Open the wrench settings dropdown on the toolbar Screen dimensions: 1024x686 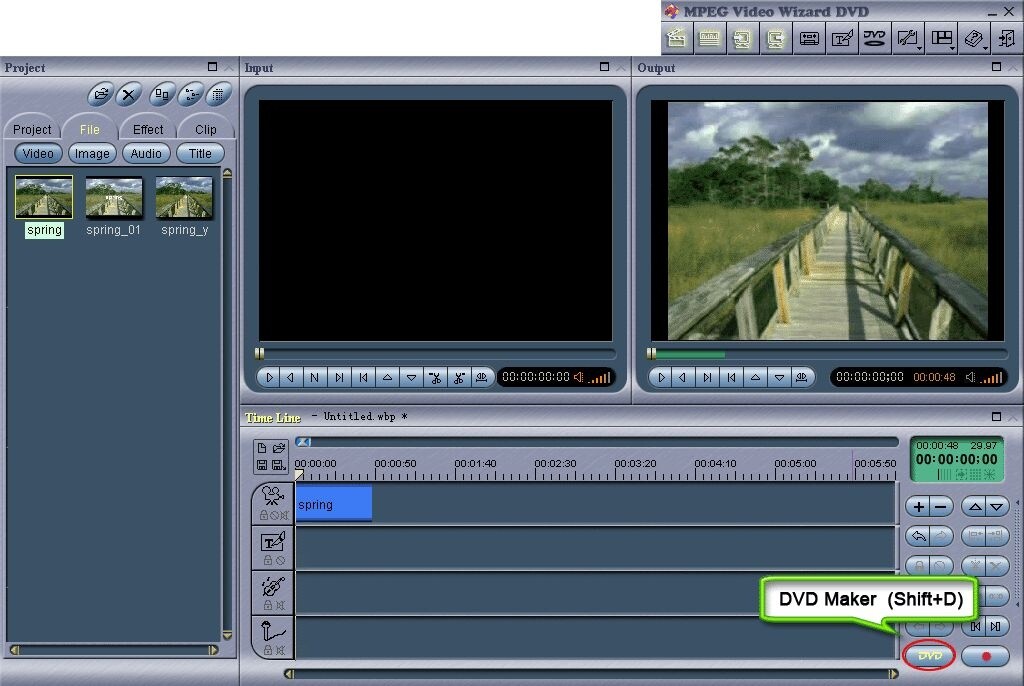coord(907,38)
